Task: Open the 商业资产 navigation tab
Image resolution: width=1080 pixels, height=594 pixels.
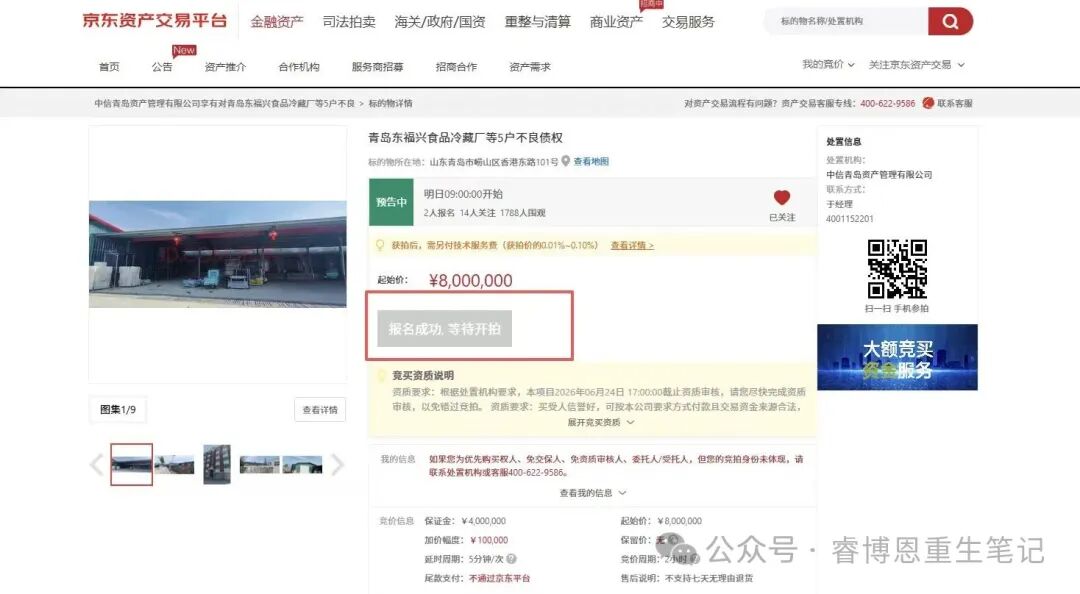Action: pos(616,22)
